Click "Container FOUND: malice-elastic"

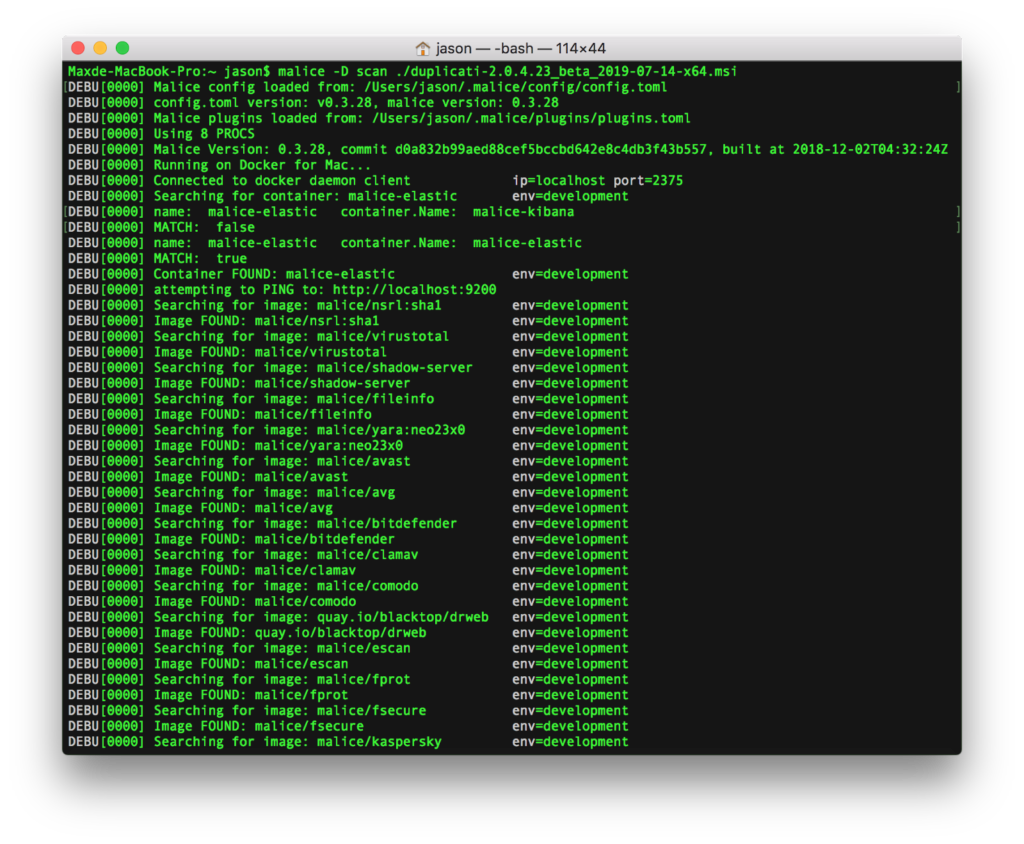tap(274, 274)
